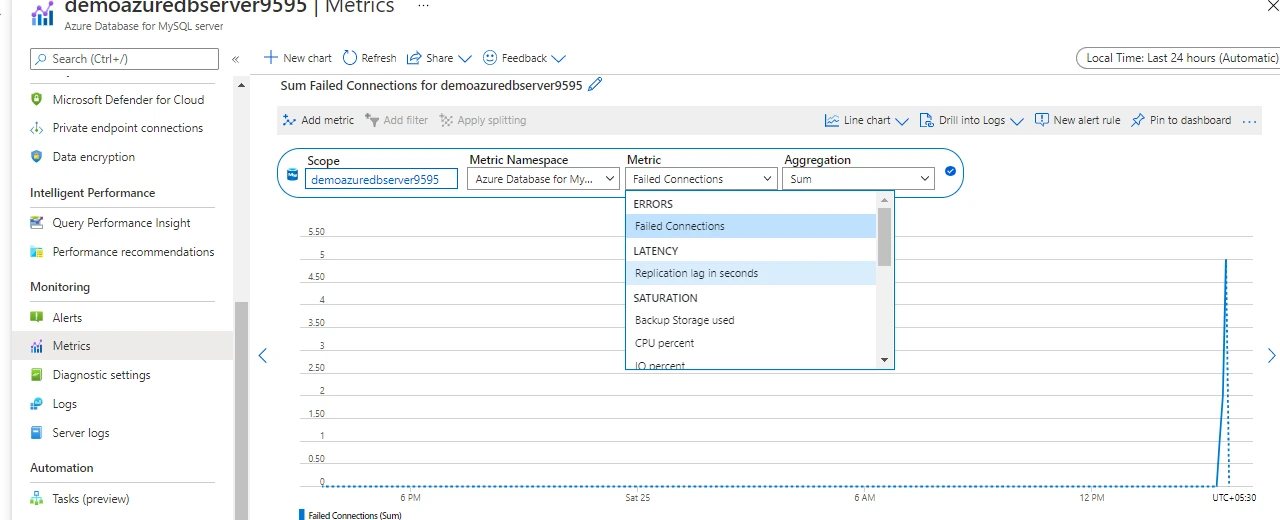Click the Data encryption shield icon
This screenshot has width=1280, height=520.
point(37,157)
